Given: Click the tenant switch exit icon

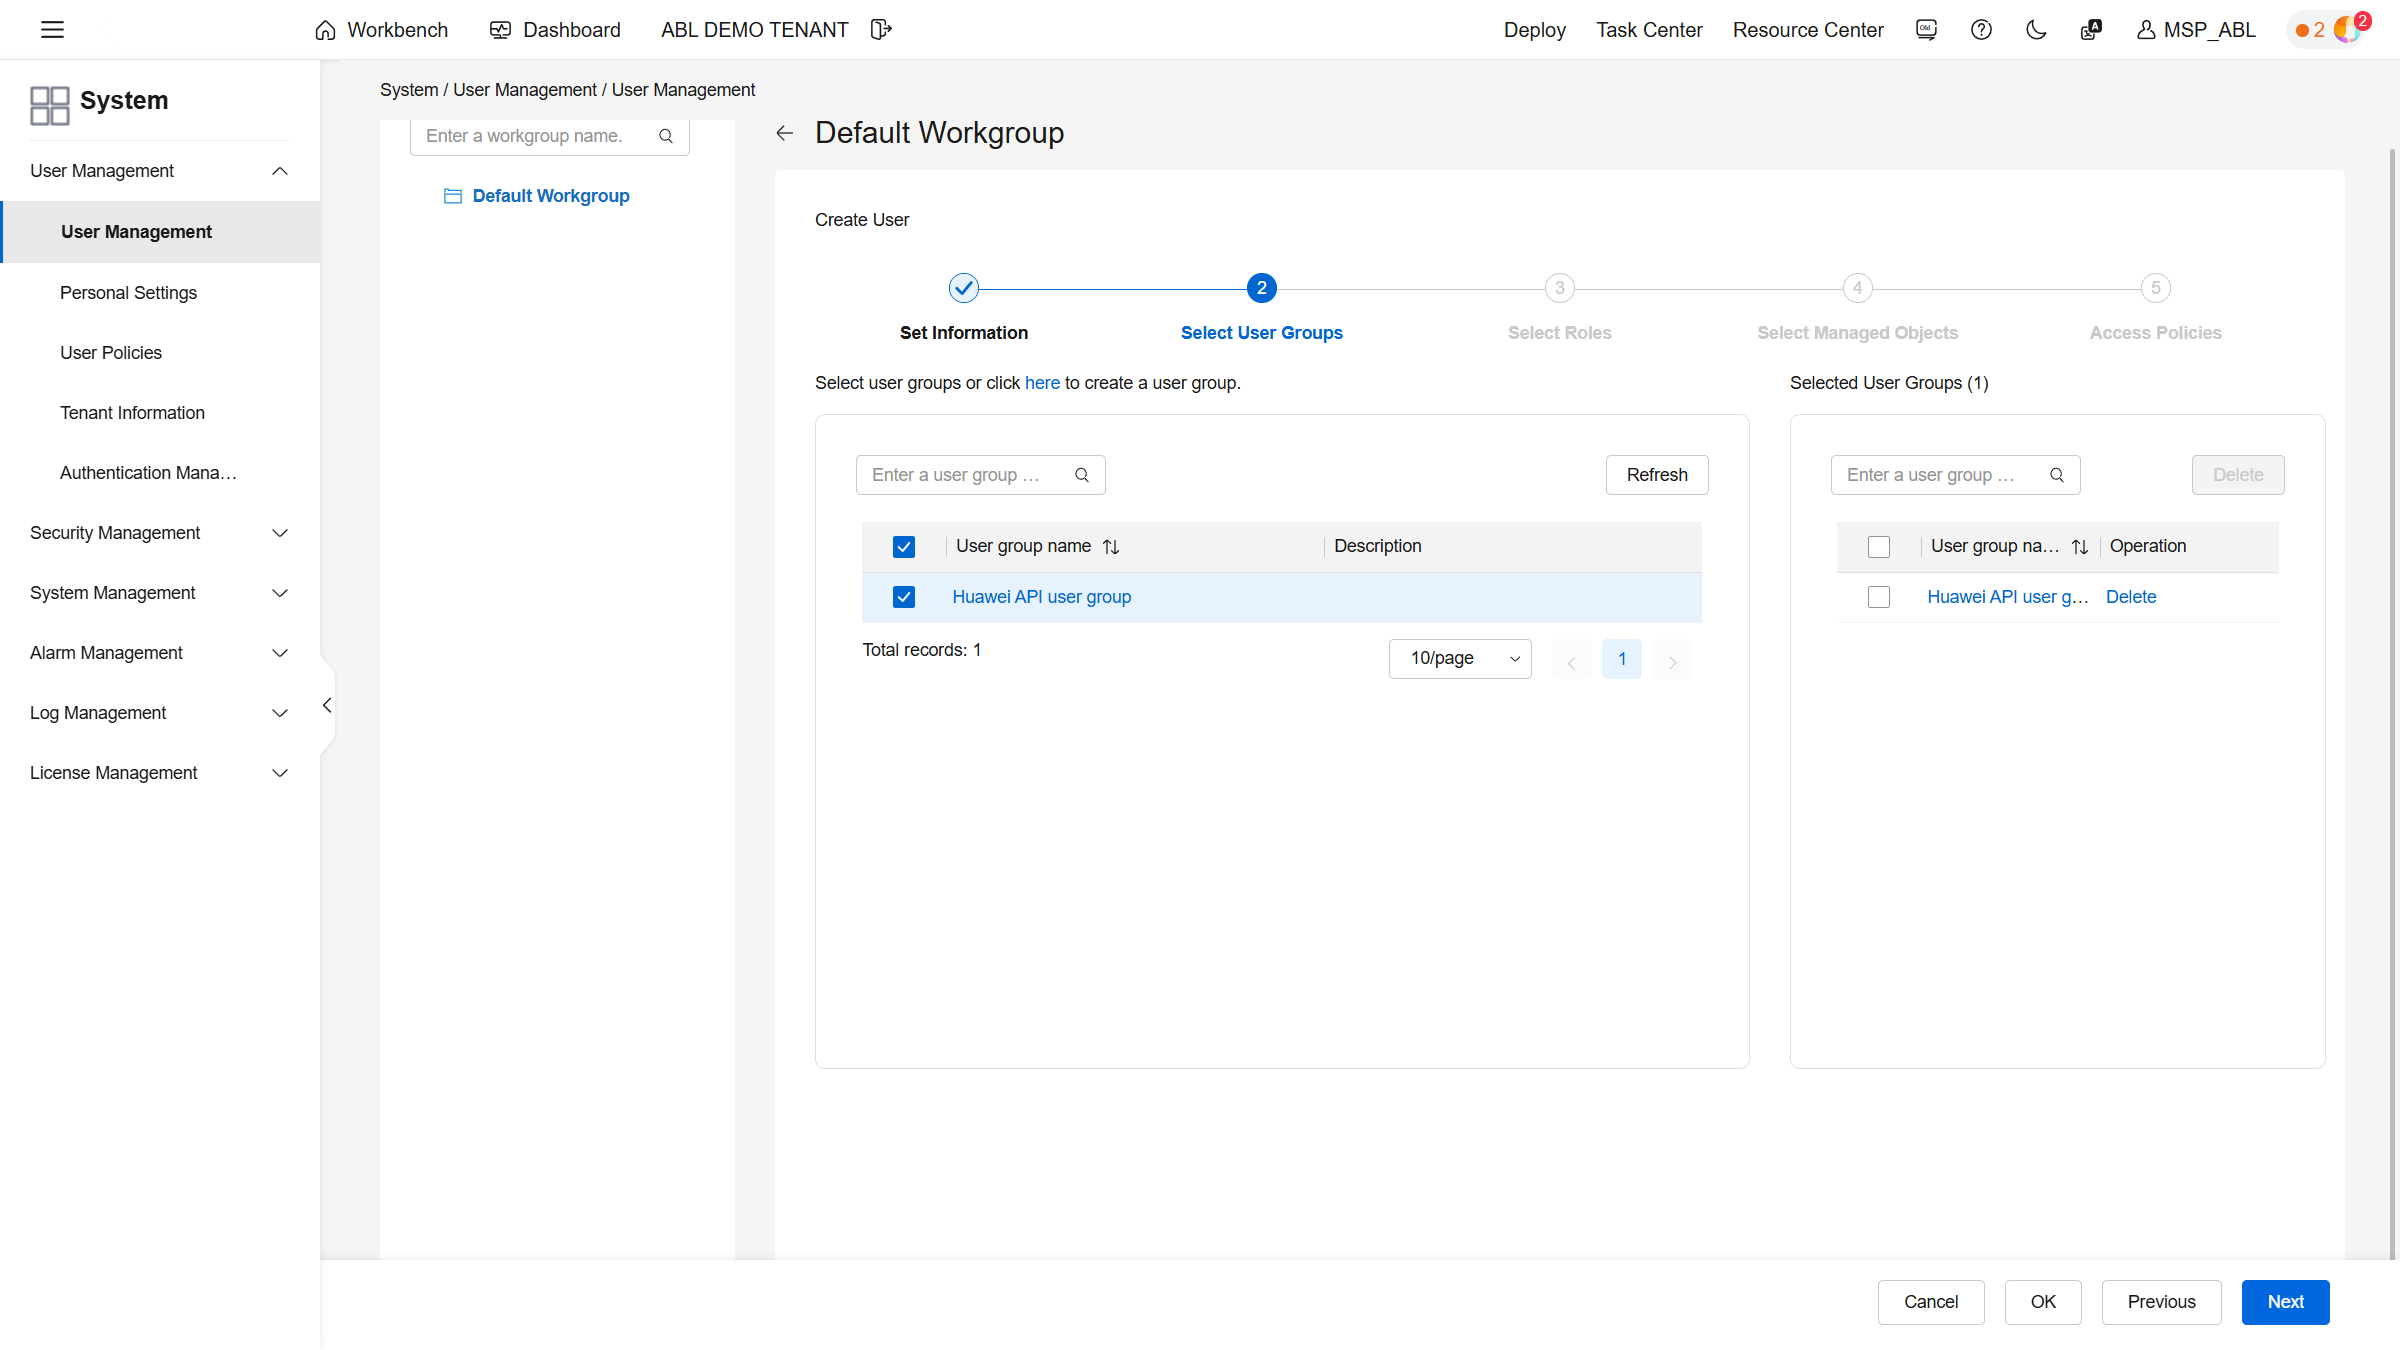Looking at the screenshot, I should click(x=880, y=30).
